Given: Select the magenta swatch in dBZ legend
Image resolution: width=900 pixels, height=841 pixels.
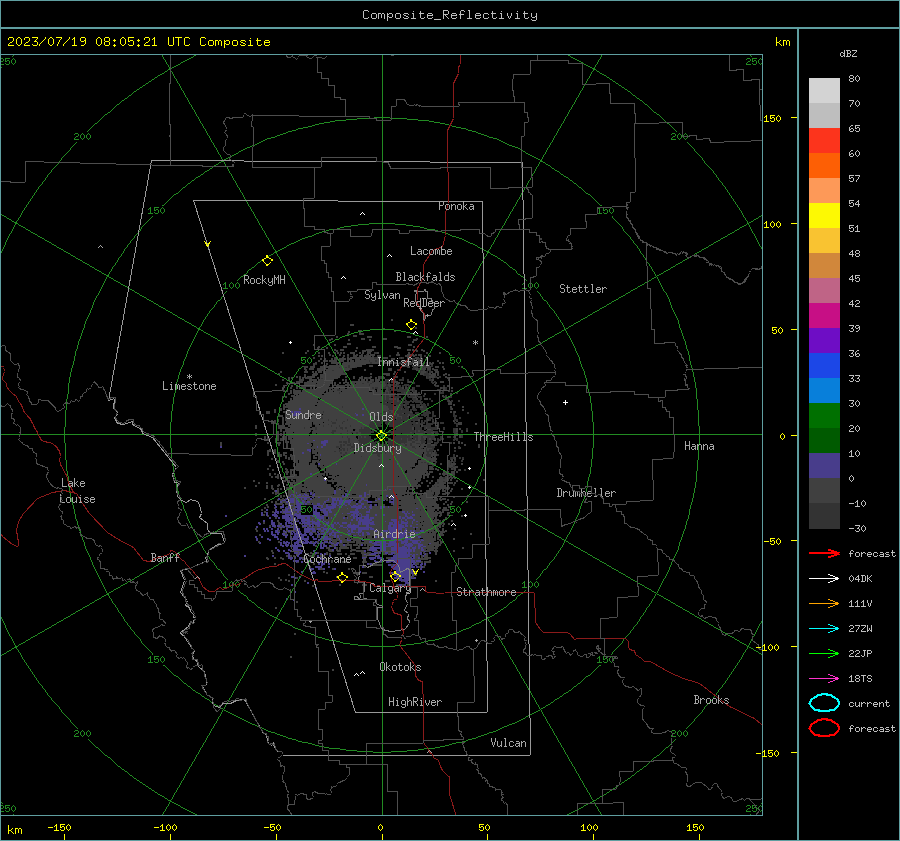Looking at the screenshot, I should (824, 315).
